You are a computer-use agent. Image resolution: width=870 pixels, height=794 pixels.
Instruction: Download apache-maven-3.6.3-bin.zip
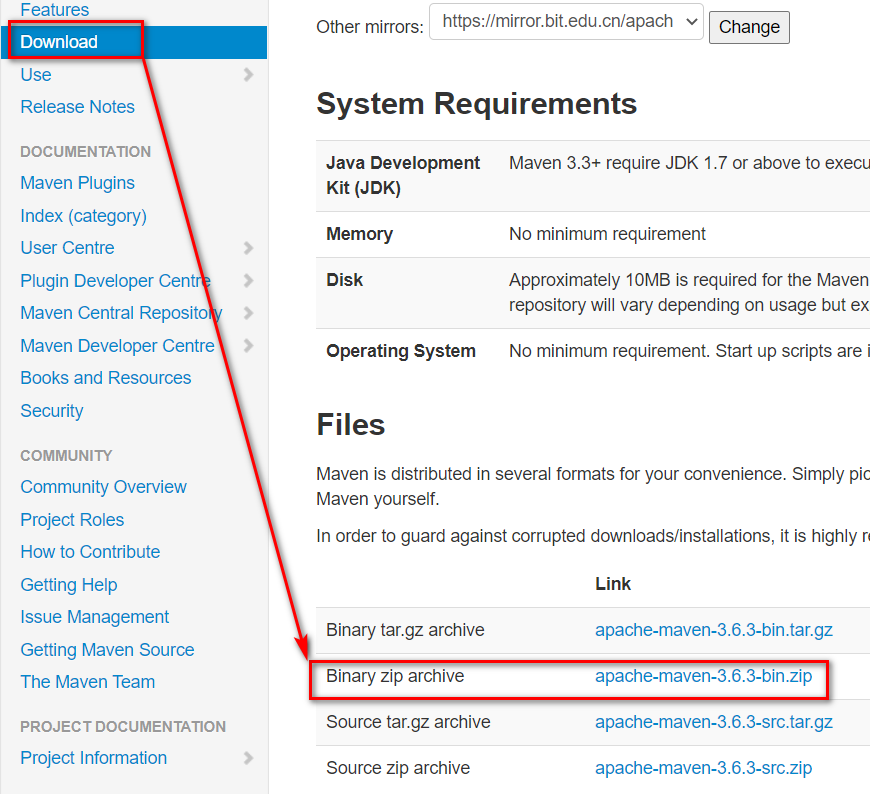(704, 676)
